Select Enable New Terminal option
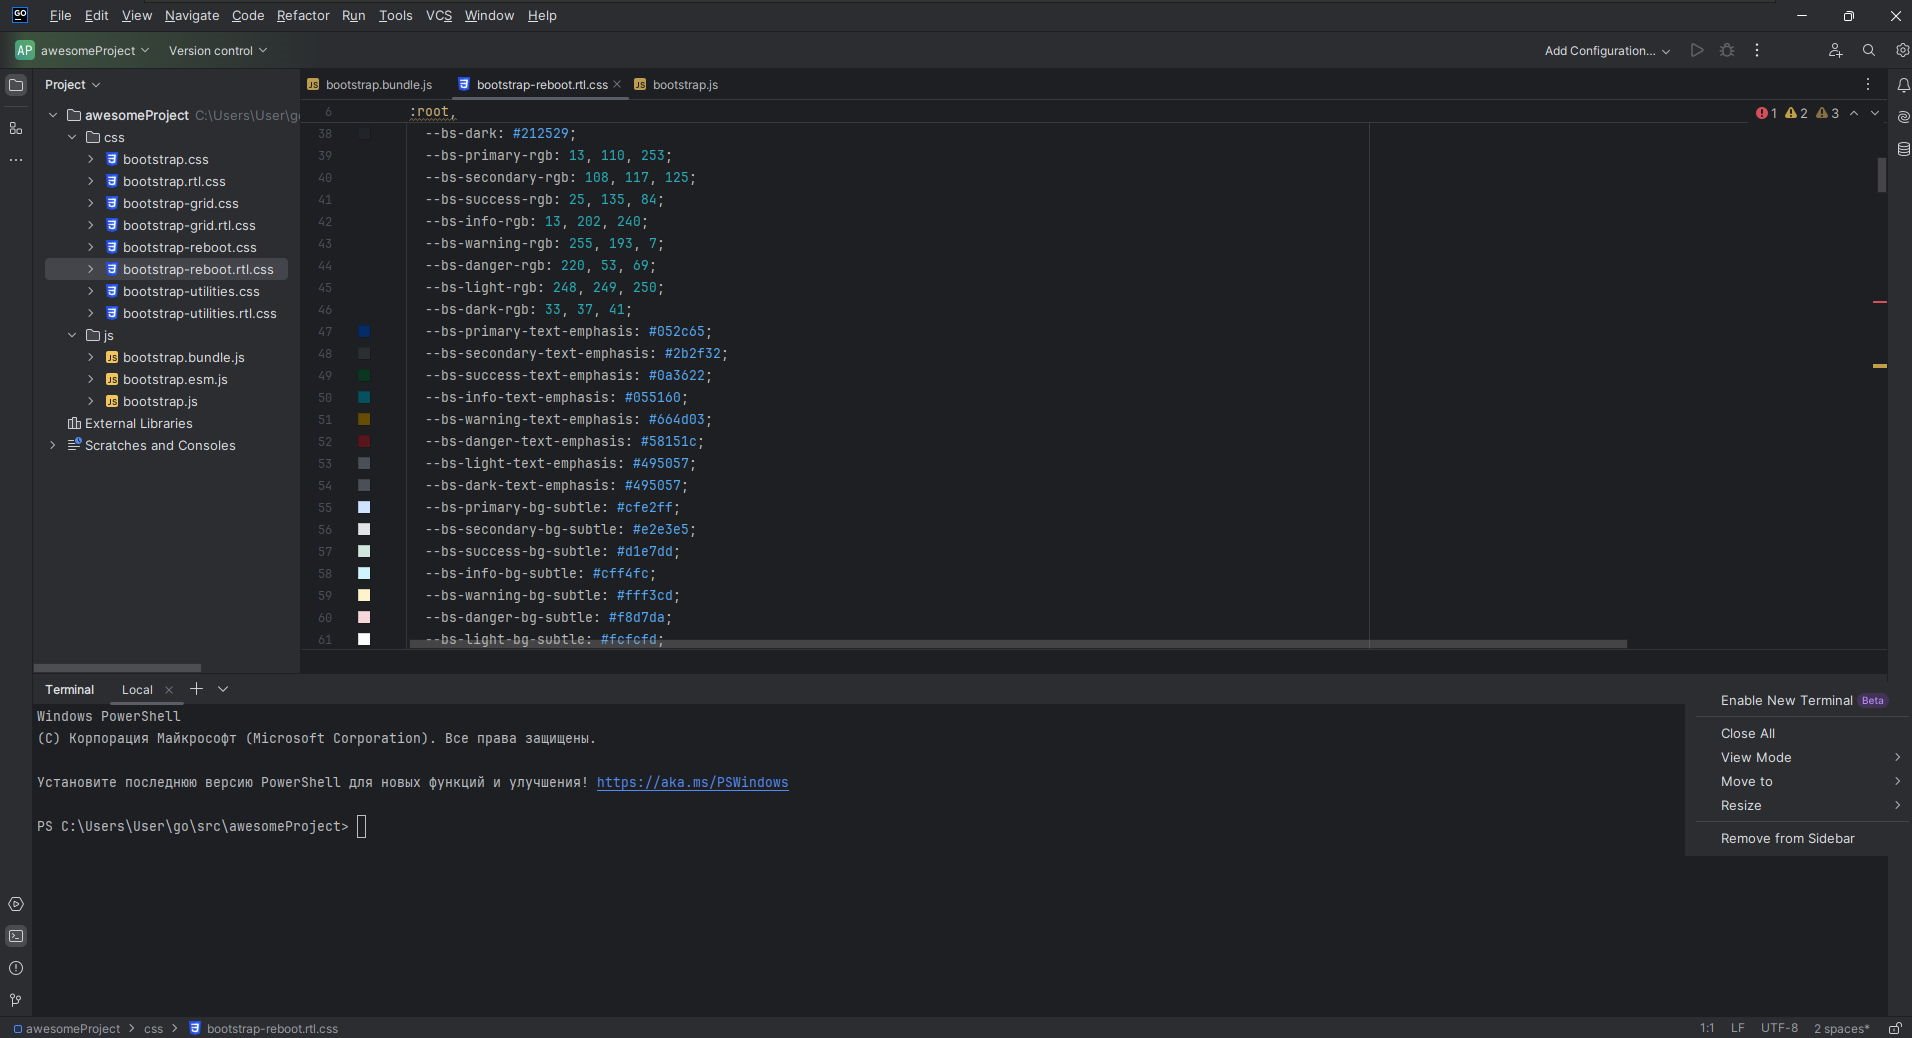The width and height of the screenshot is (1912, 1038). 1803,700
